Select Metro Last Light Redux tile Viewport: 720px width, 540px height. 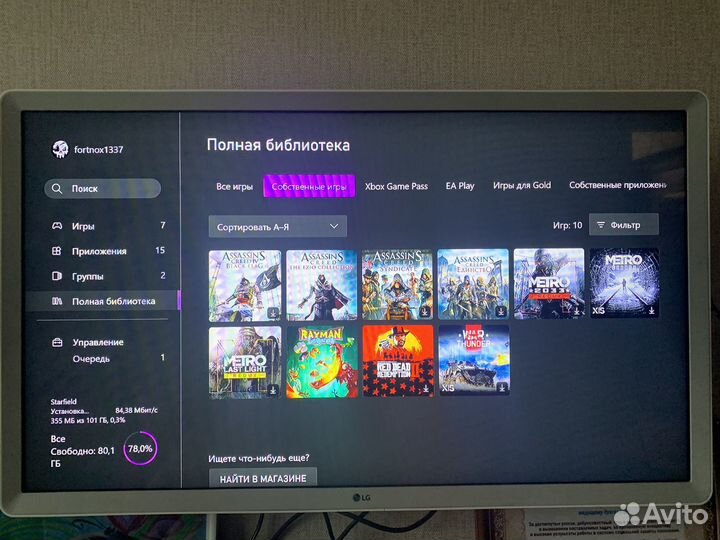point(245,362)
